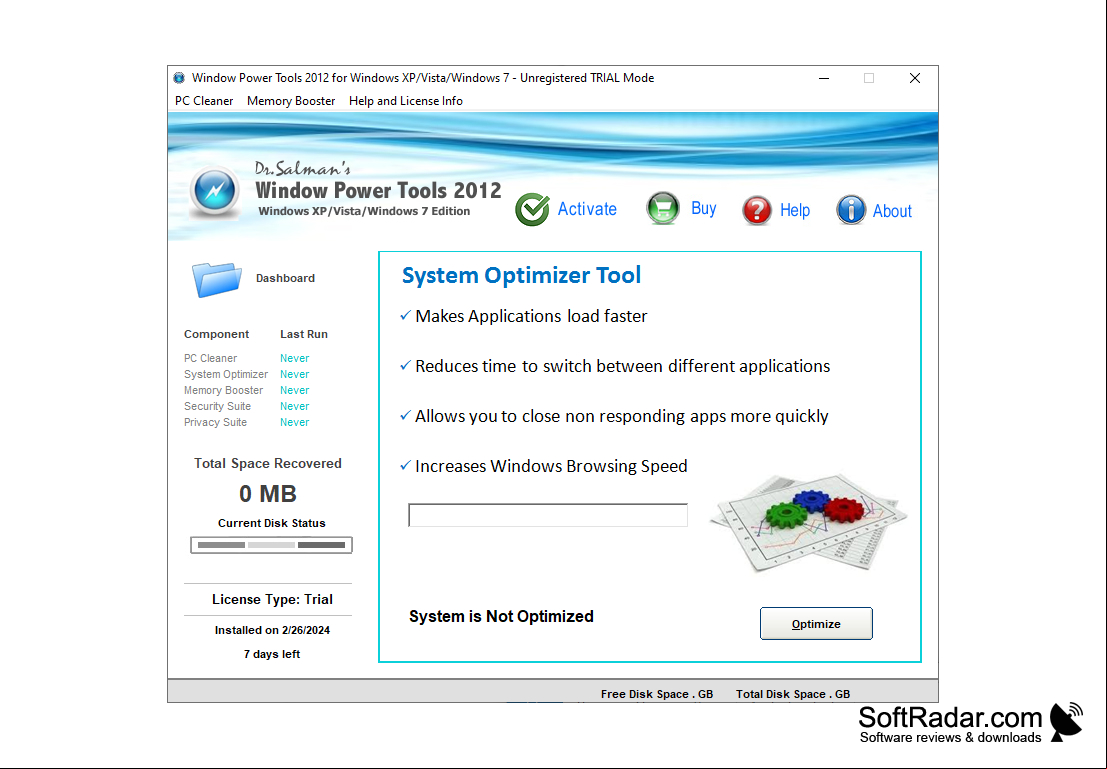Click the Total Disk Space status entry
Viewport: 1107px width, 769px height.
[793, 694]
